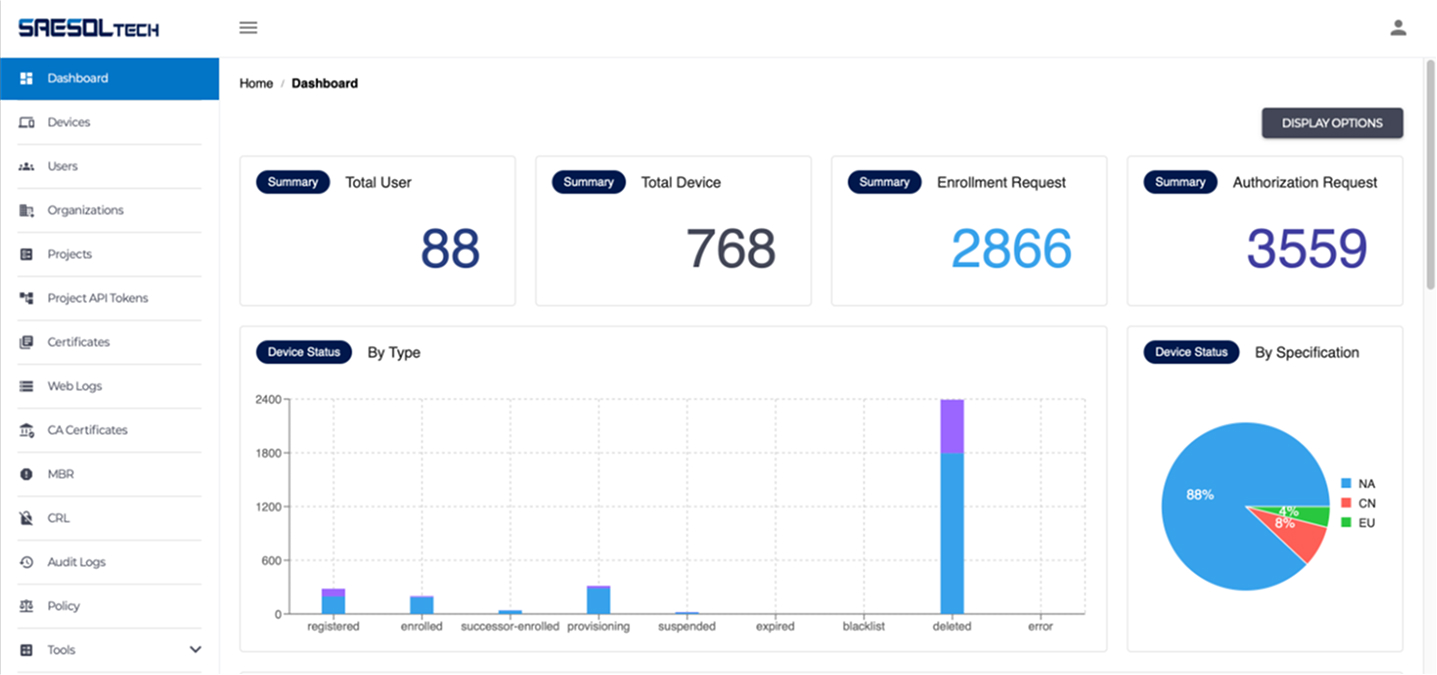Click the DISPLAY OPTIONS button
Image resolution: width=1437 pixels, height=675 pixels.
click(x=1332, y=123)
